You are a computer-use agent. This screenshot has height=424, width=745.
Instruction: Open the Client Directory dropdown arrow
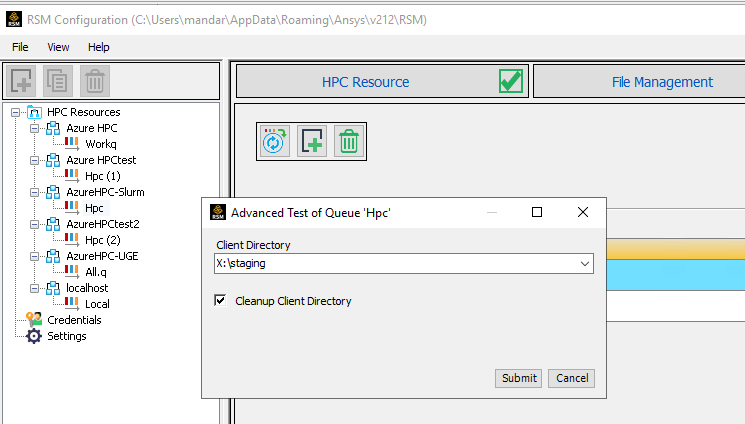[x=584, y=263]
